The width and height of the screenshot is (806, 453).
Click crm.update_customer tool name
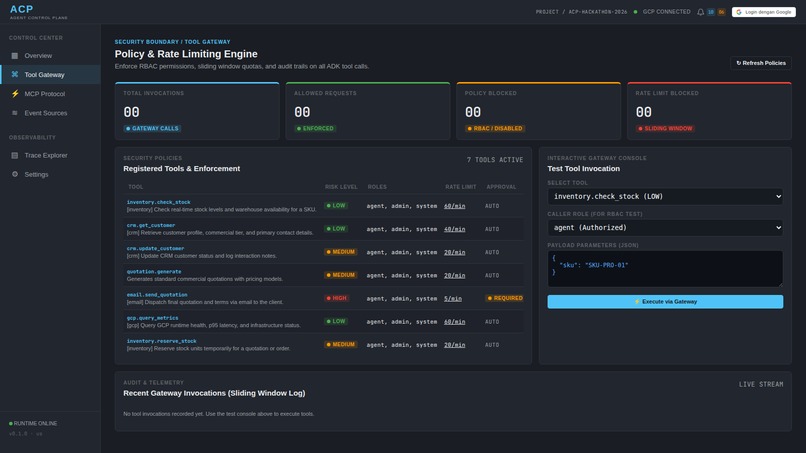click(155, 248)
